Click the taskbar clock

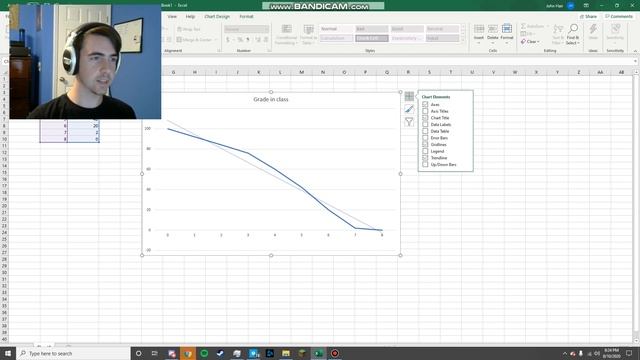611,353
